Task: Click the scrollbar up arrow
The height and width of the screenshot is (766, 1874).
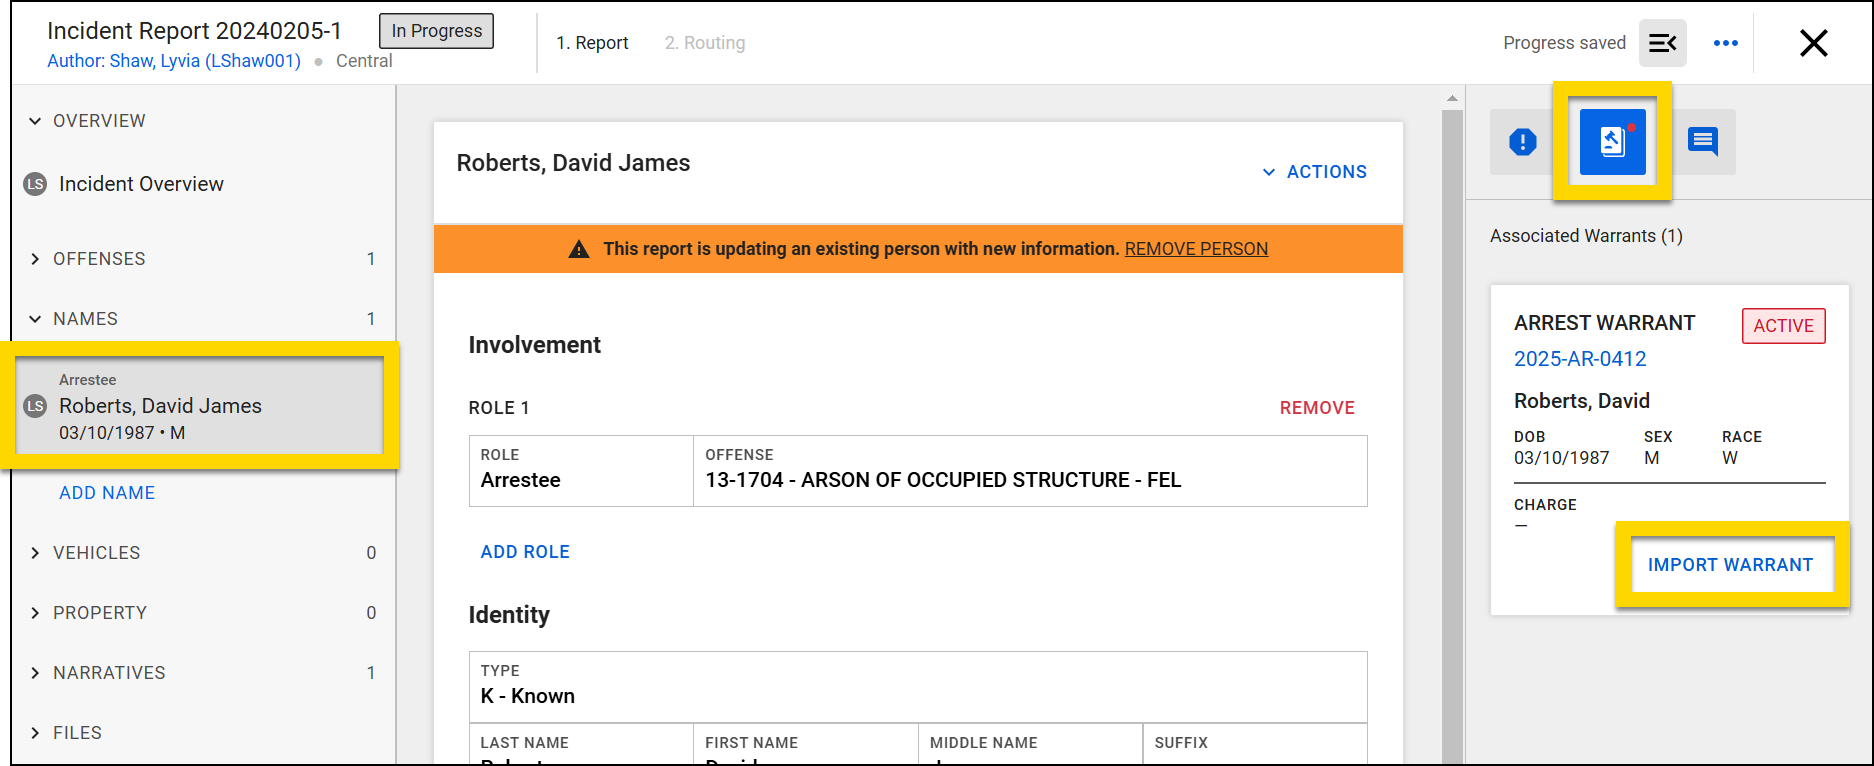Action: [x=1453, y=98]
